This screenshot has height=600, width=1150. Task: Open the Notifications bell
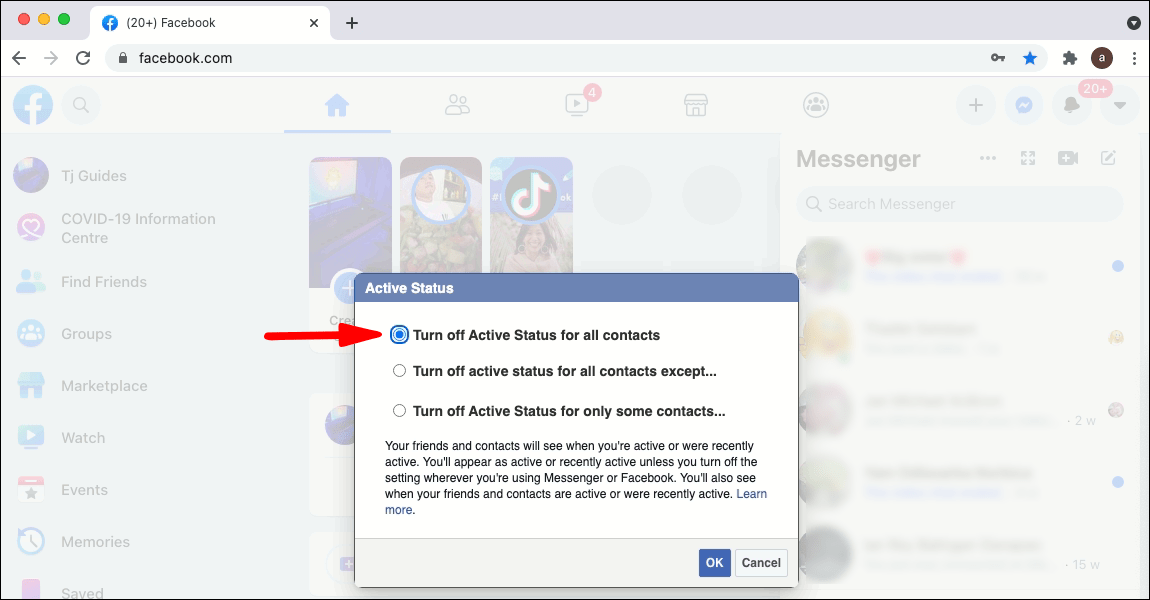click(1072, 106)
